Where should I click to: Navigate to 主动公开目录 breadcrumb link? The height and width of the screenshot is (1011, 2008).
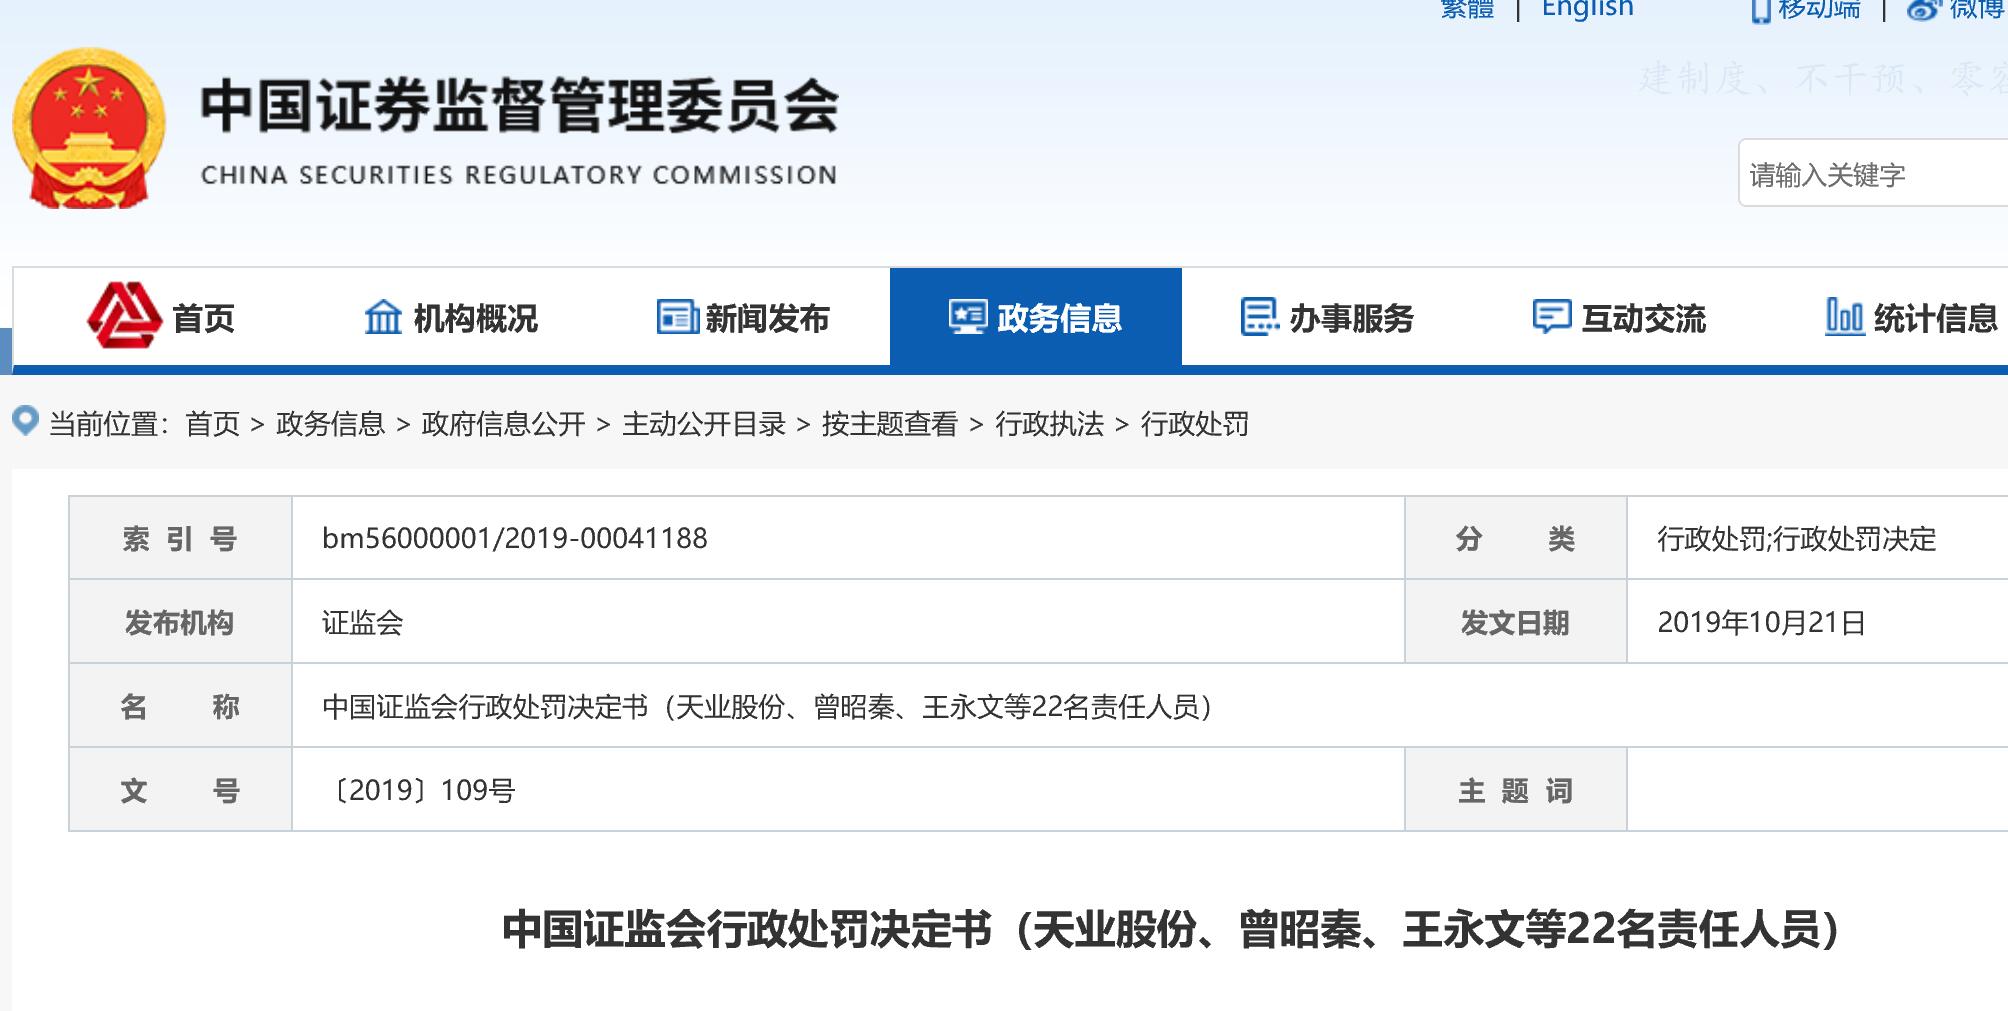703,424
